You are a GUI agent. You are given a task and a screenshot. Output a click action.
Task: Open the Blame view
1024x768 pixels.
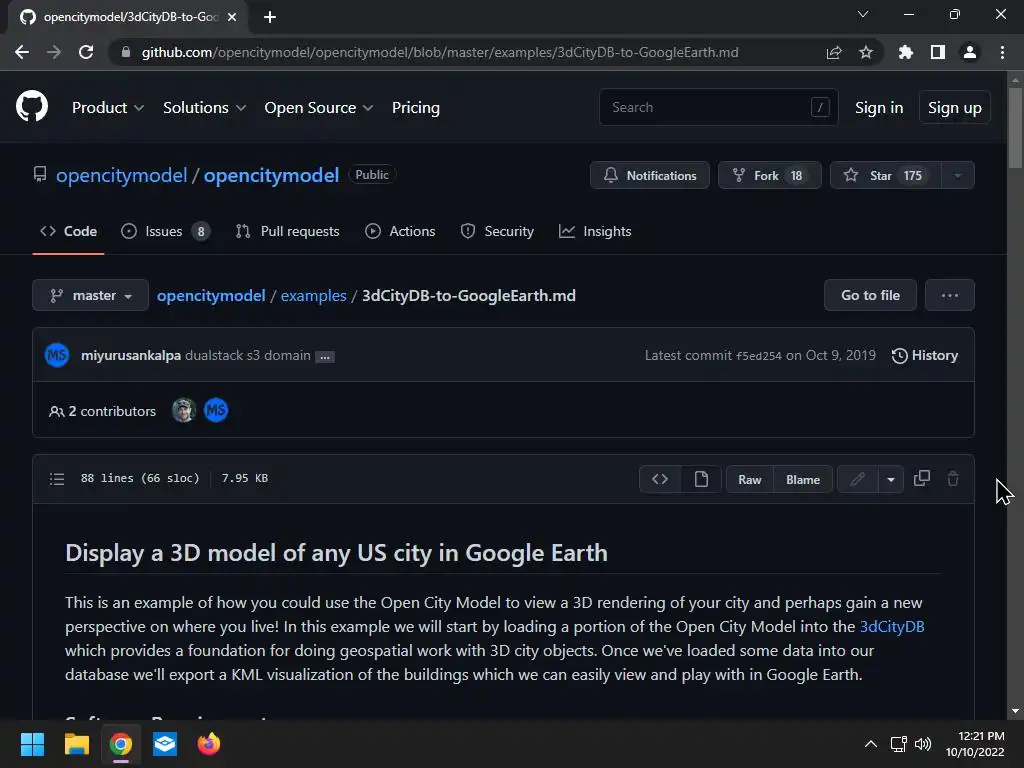pyautogui.click(x=803, y=479)
